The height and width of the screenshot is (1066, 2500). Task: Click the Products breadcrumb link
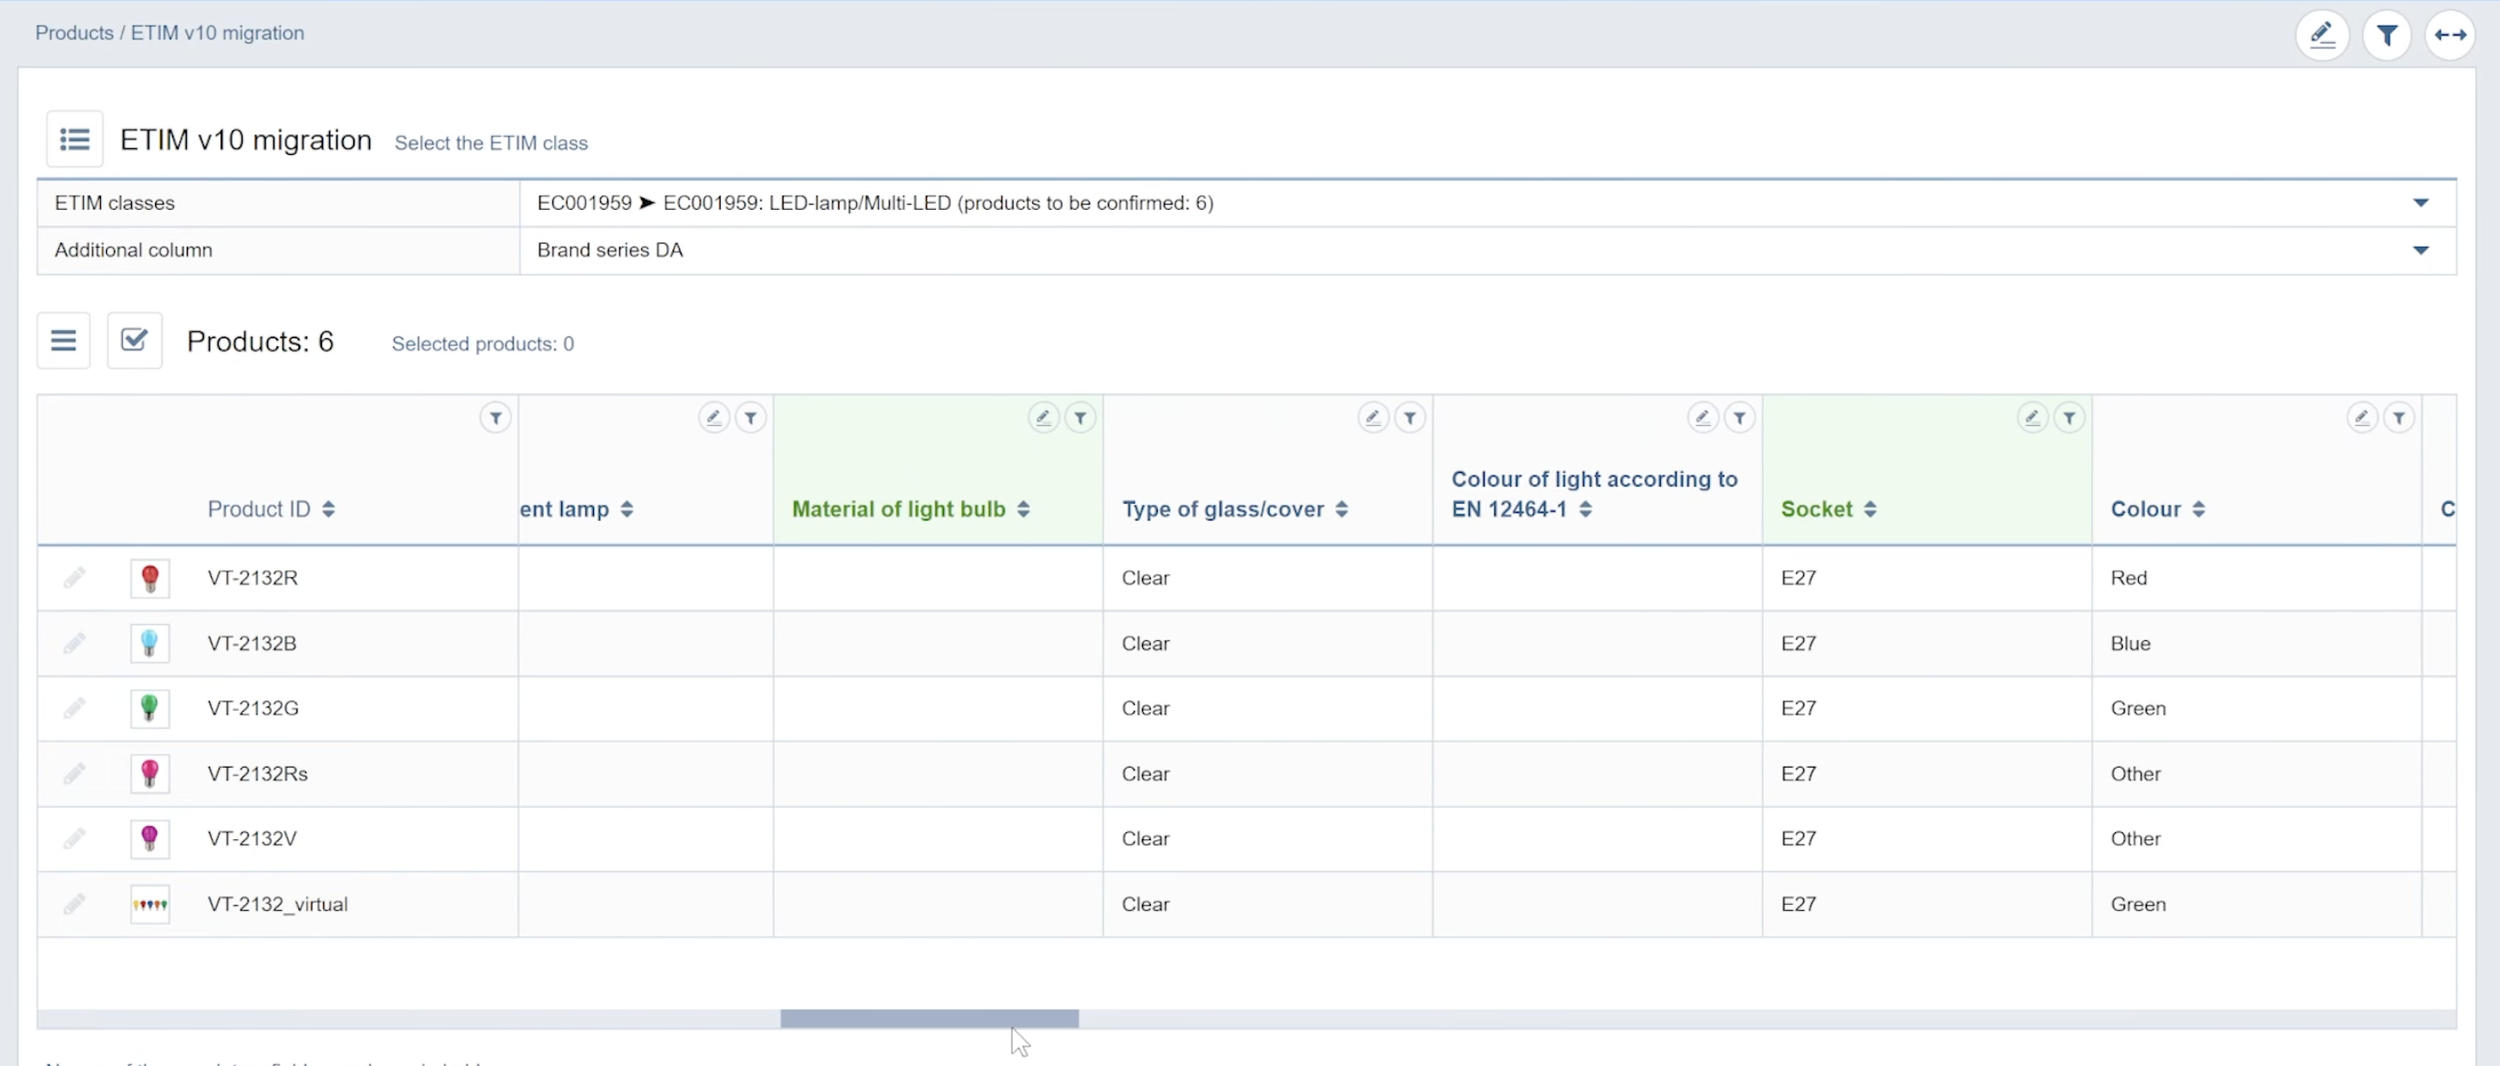(x=74, y=33)
